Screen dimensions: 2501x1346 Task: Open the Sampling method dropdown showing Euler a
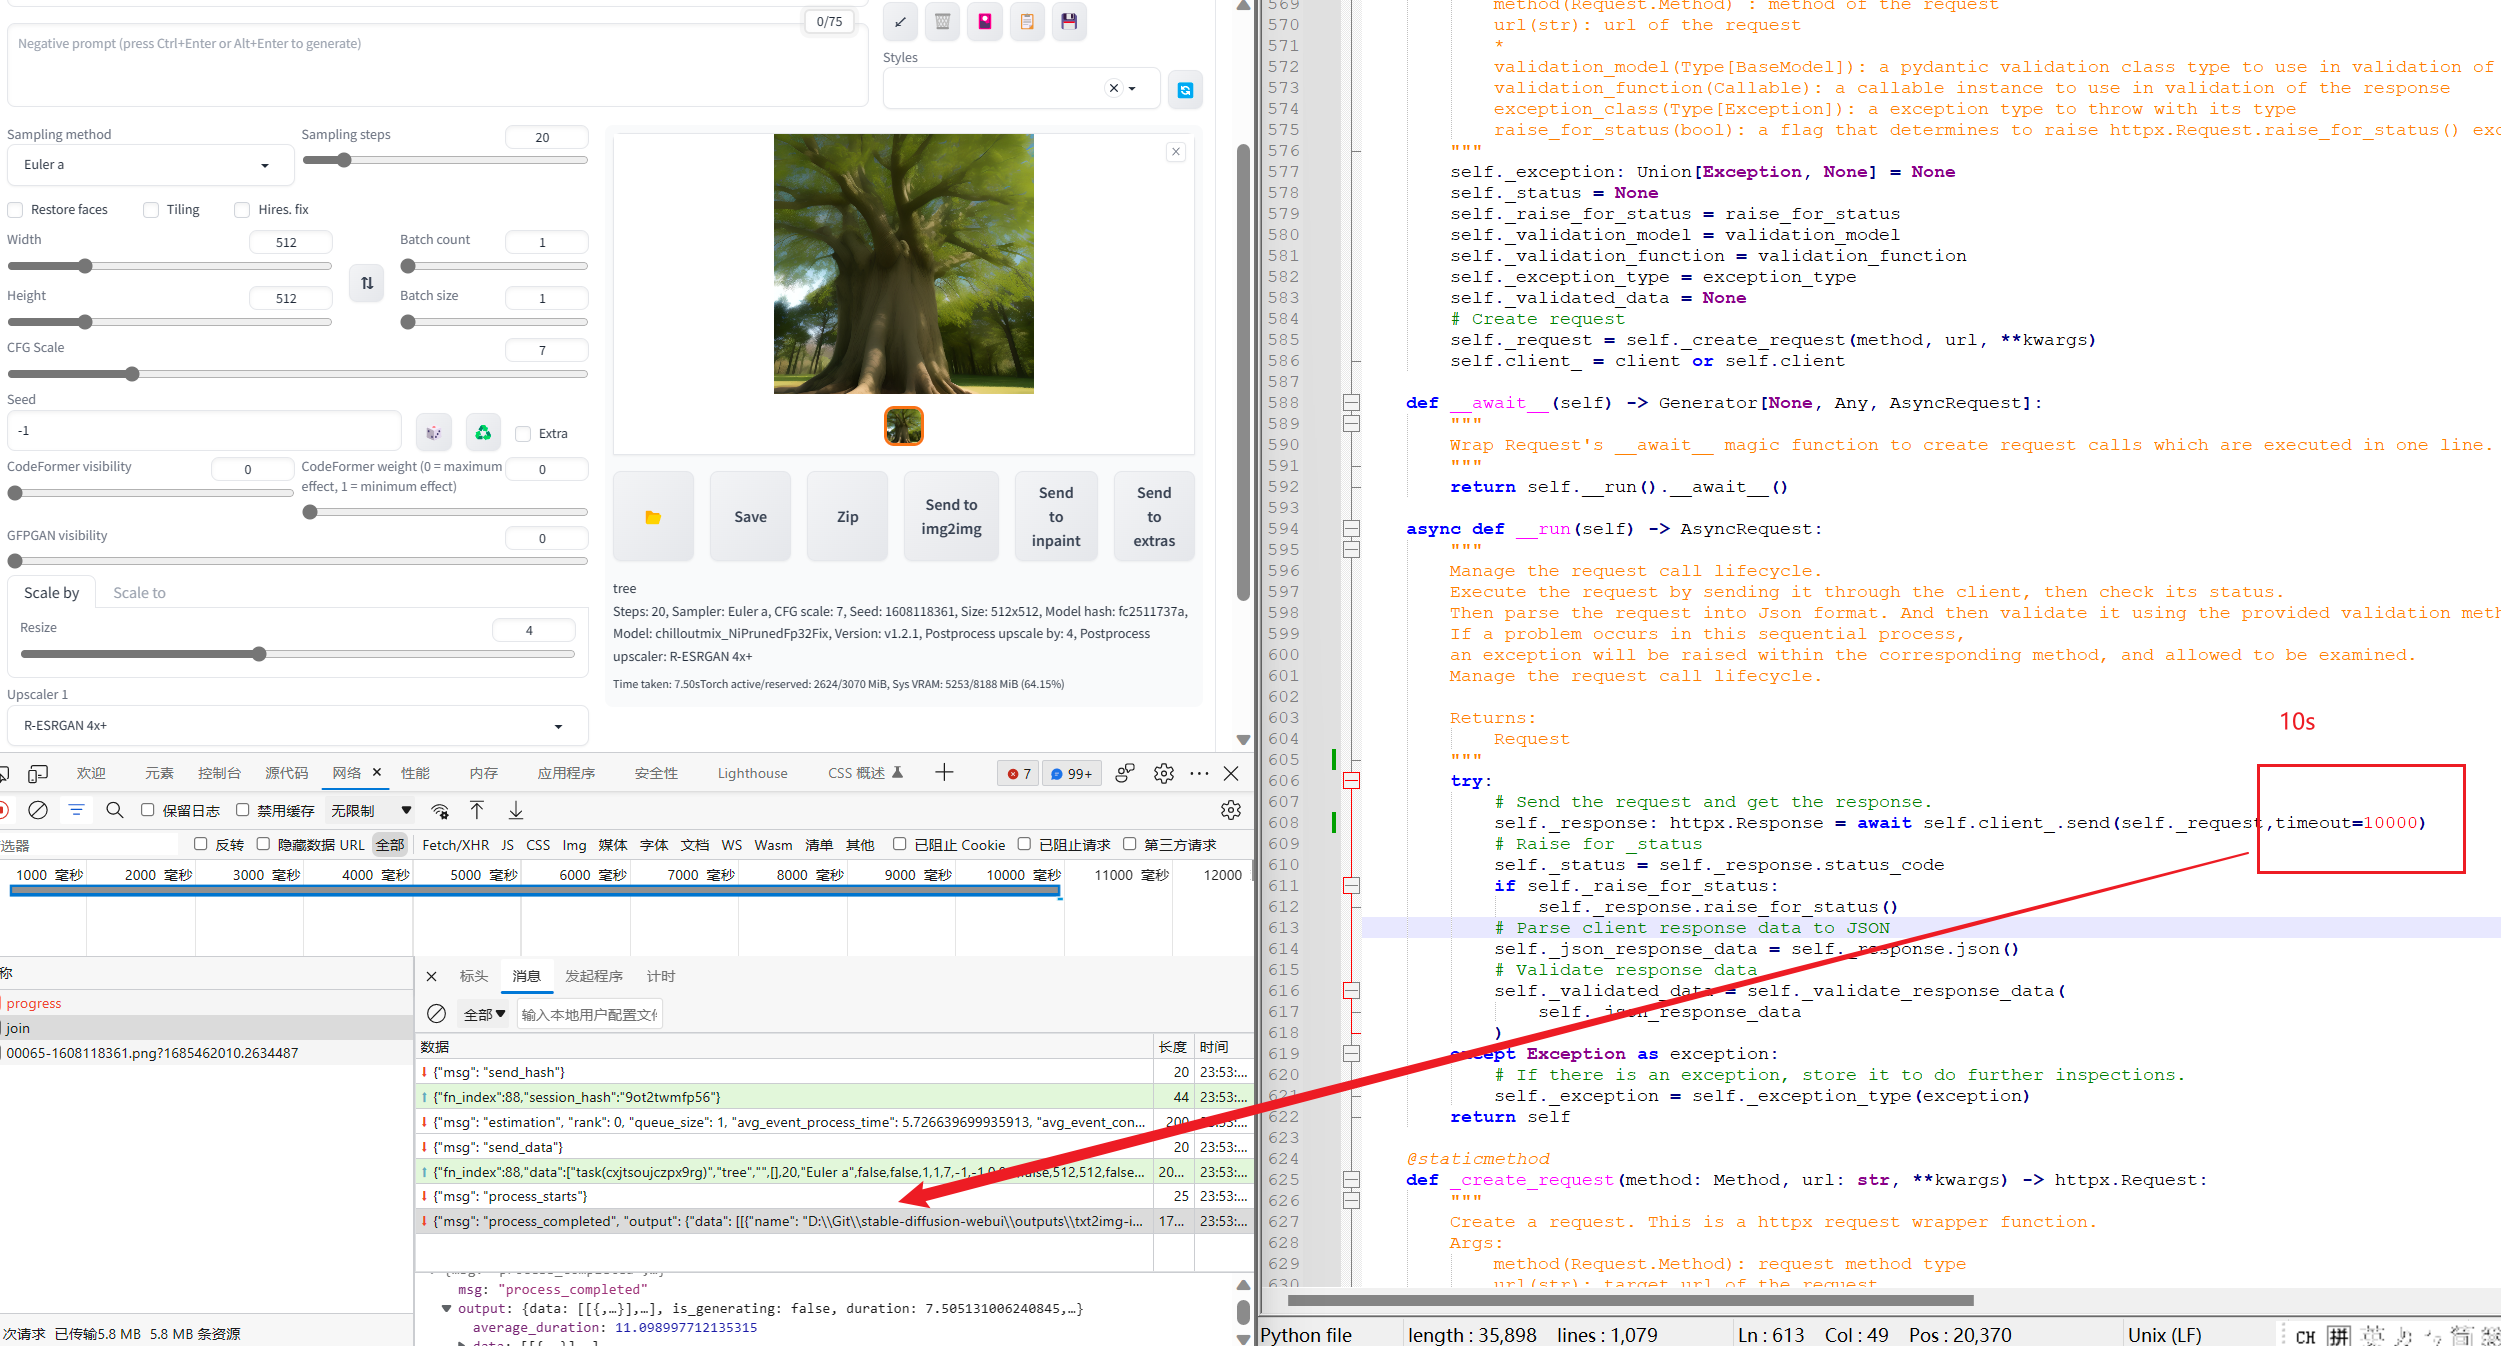(x=149, y=164)
